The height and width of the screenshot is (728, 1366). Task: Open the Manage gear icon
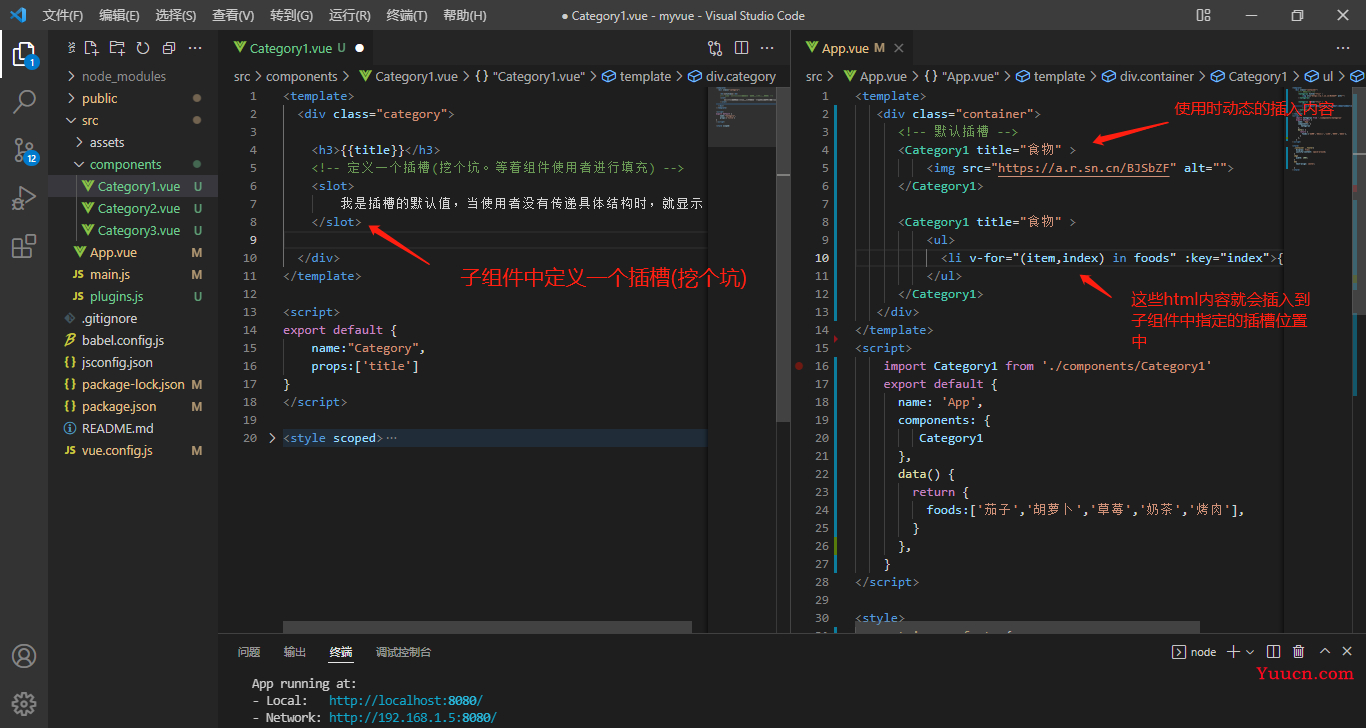click(x=24, y=703)
